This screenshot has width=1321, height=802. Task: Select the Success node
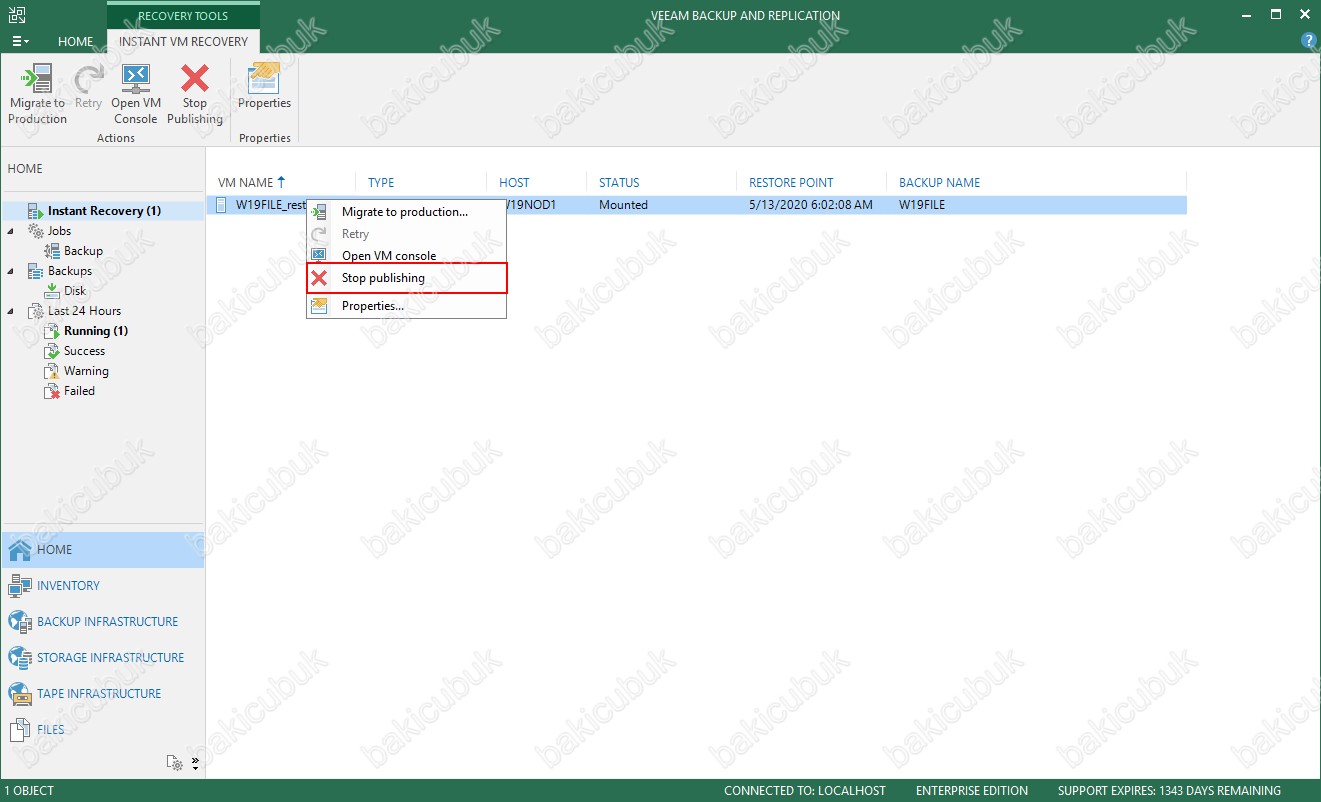point(84,351)
